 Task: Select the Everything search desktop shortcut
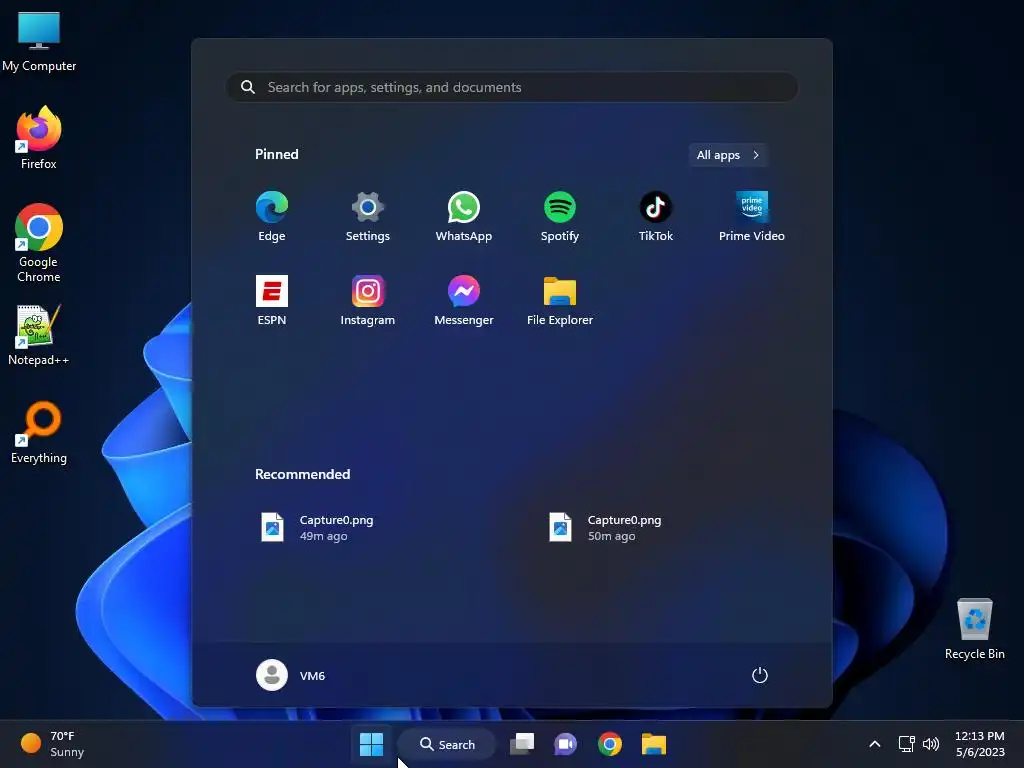click(x=39, y=432)
